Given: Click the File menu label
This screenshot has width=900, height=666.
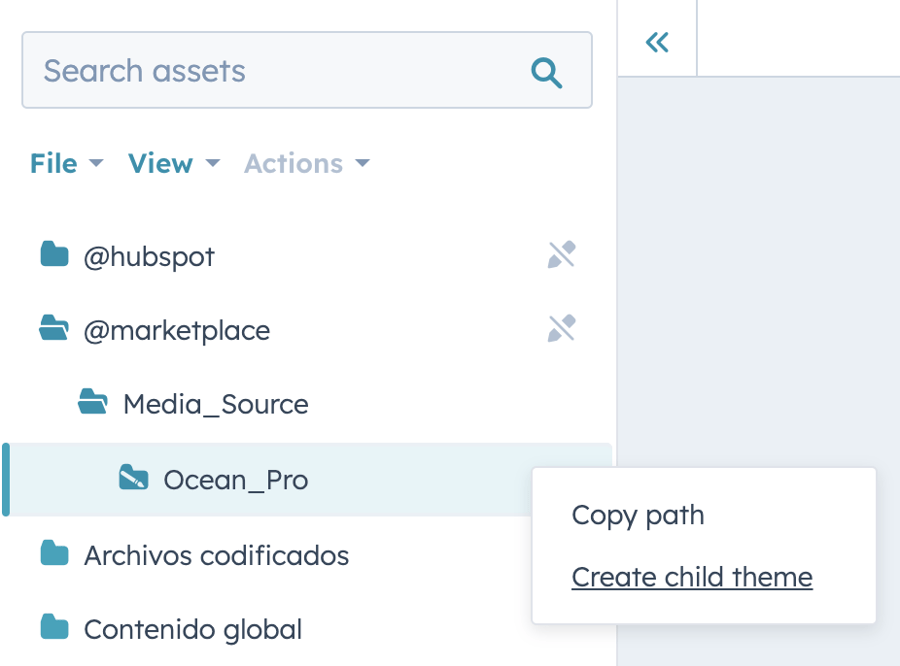Looking at the screenshot, I should (53, 163).
